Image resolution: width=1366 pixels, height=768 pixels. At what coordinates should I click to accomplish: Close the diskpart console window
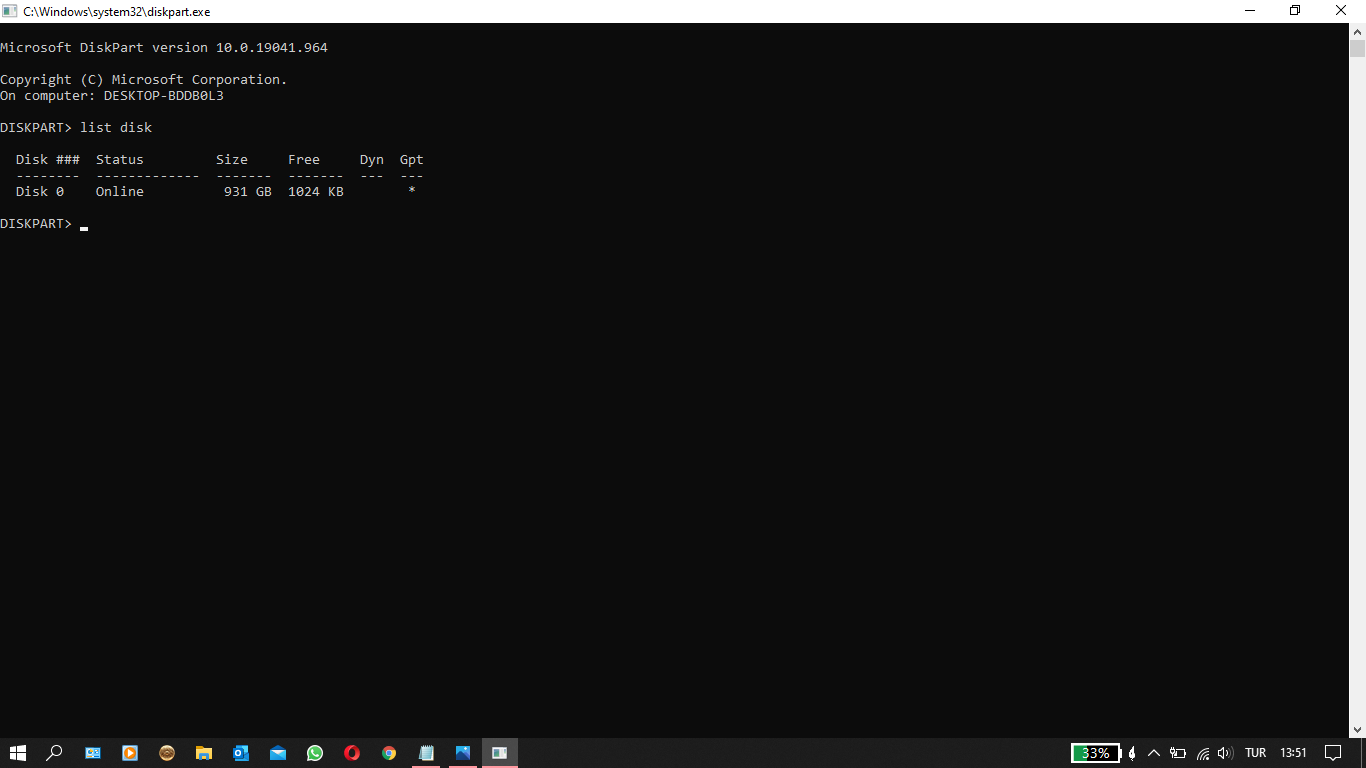1342,11
